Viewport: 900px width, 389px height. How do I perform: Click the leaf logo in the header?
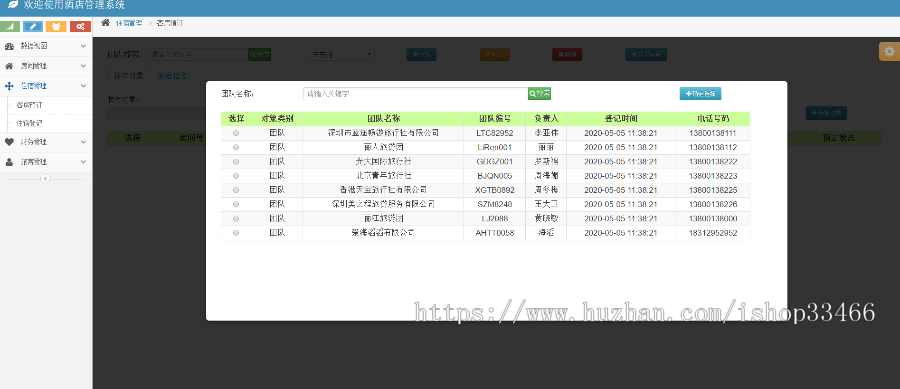pos(13,6)
